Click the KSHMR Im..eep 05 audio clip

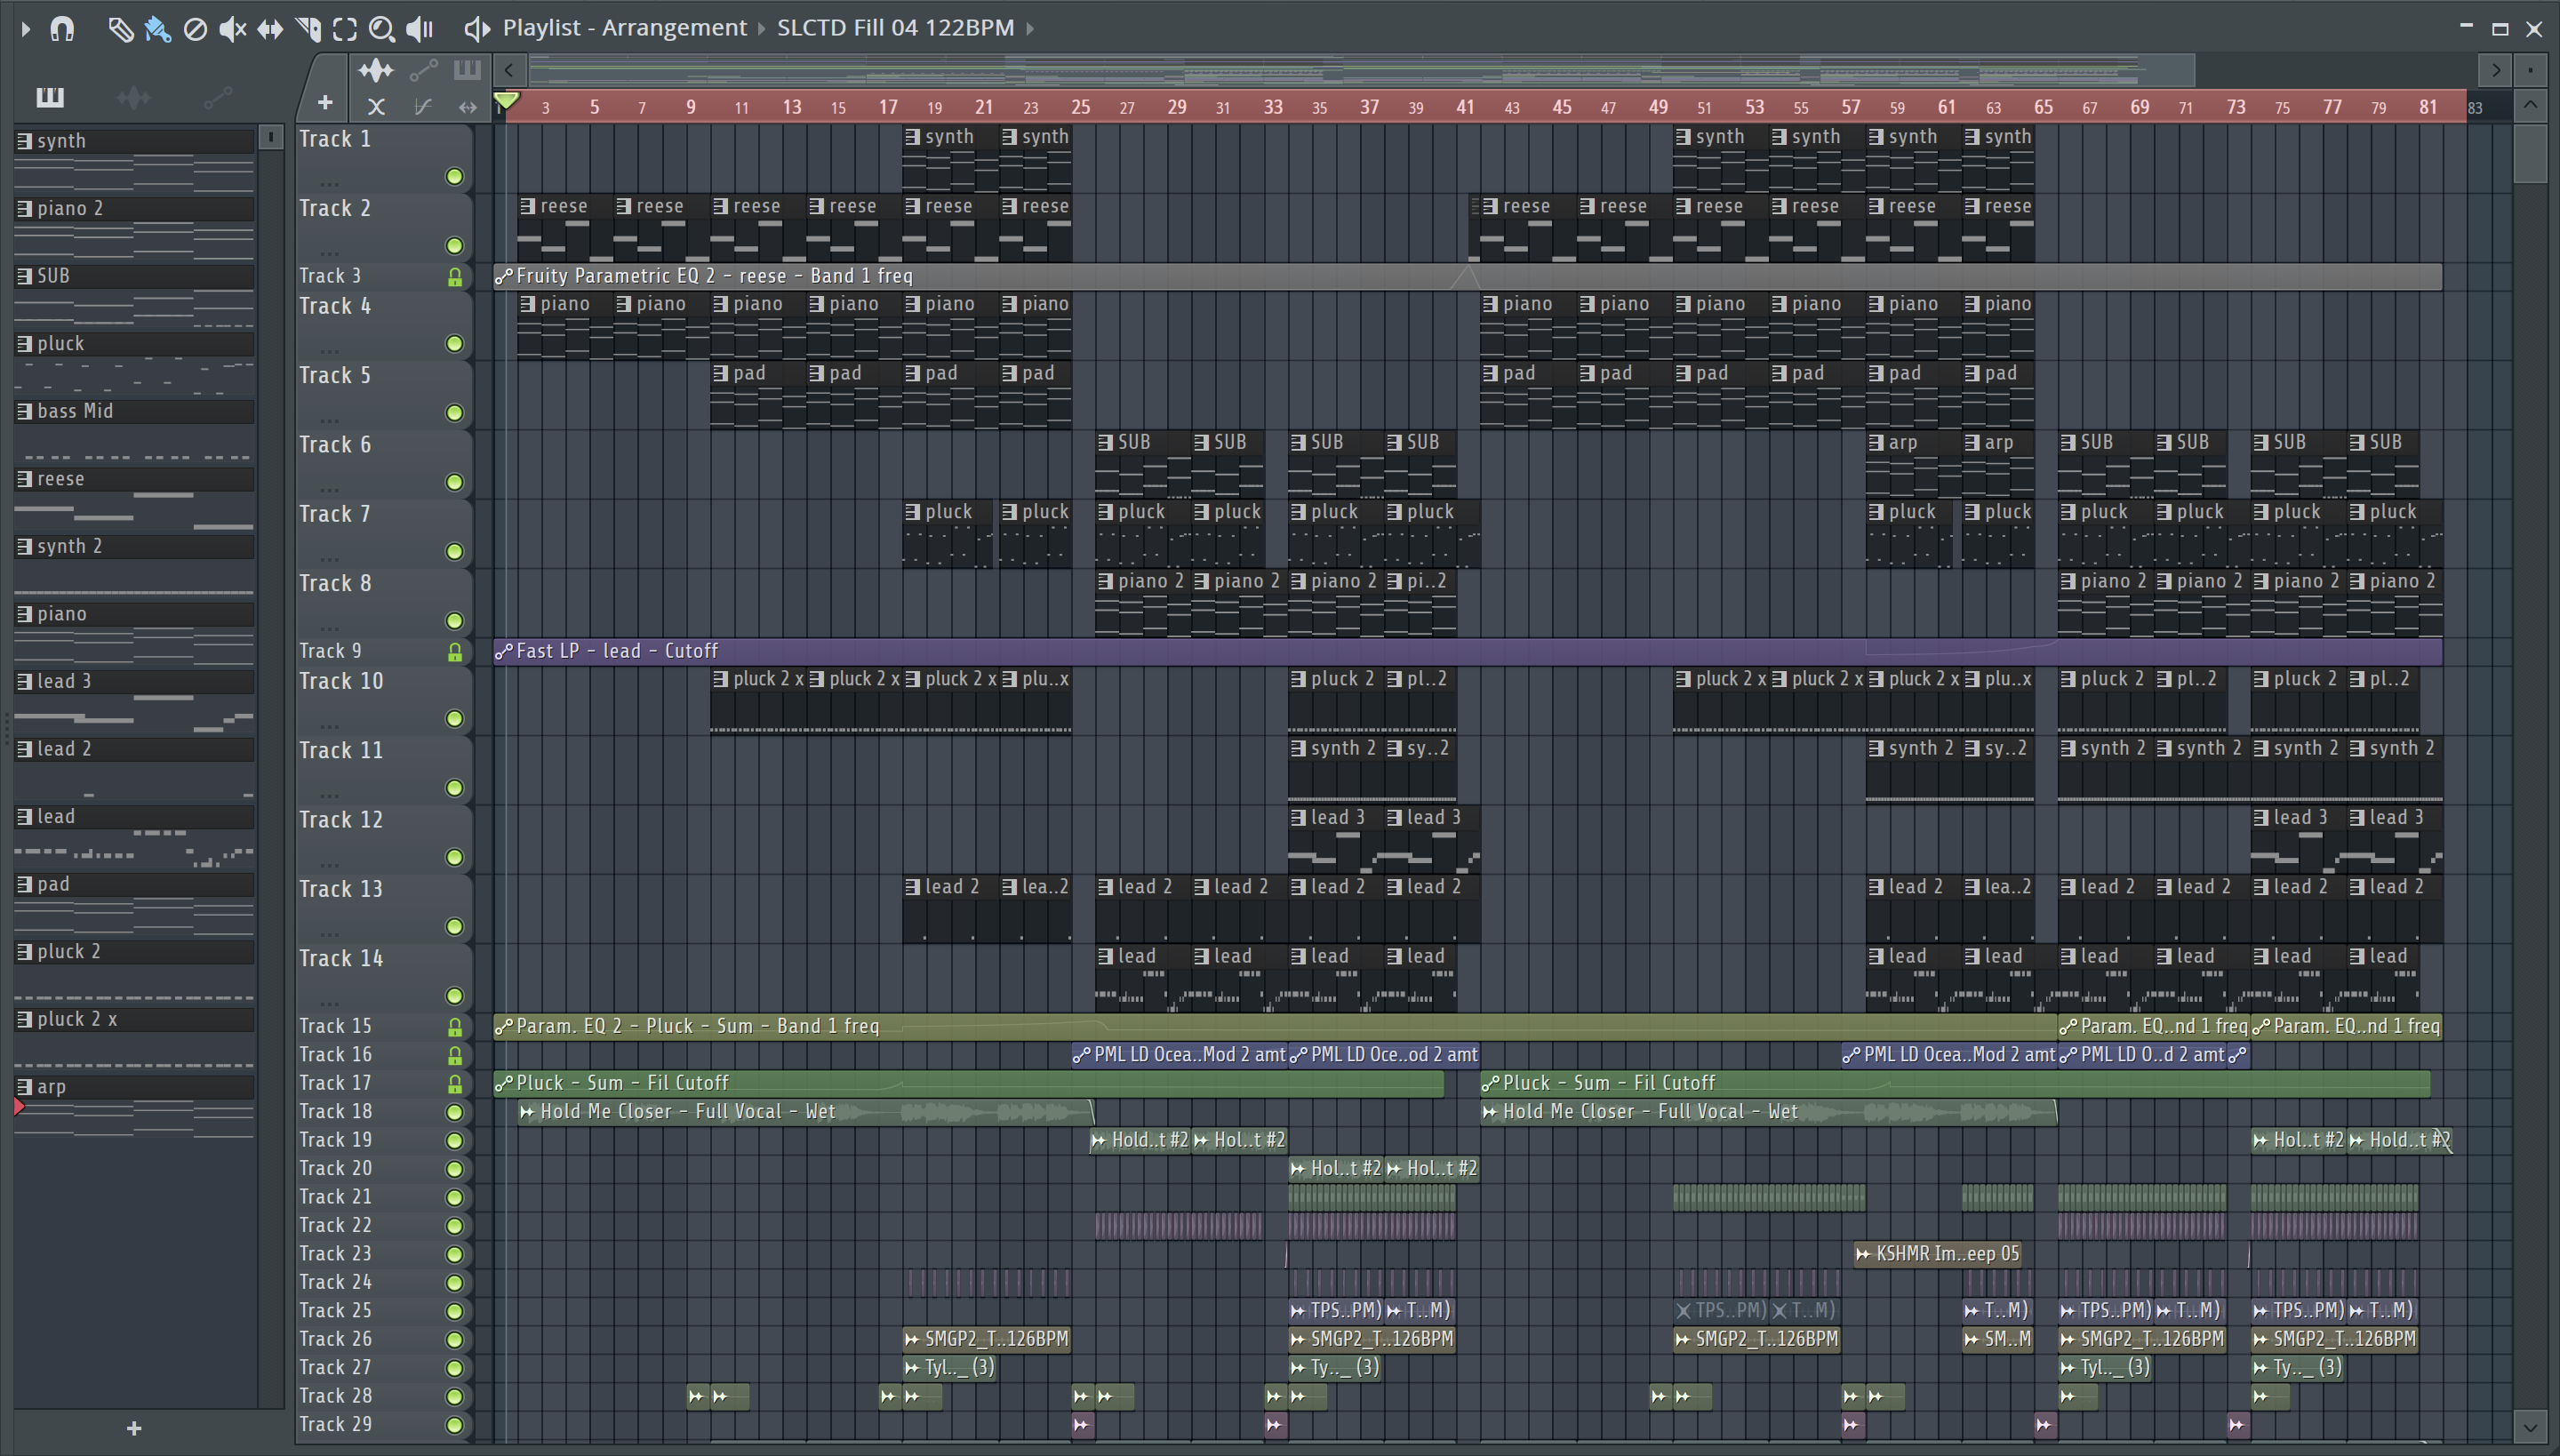click(1938, 1254)
